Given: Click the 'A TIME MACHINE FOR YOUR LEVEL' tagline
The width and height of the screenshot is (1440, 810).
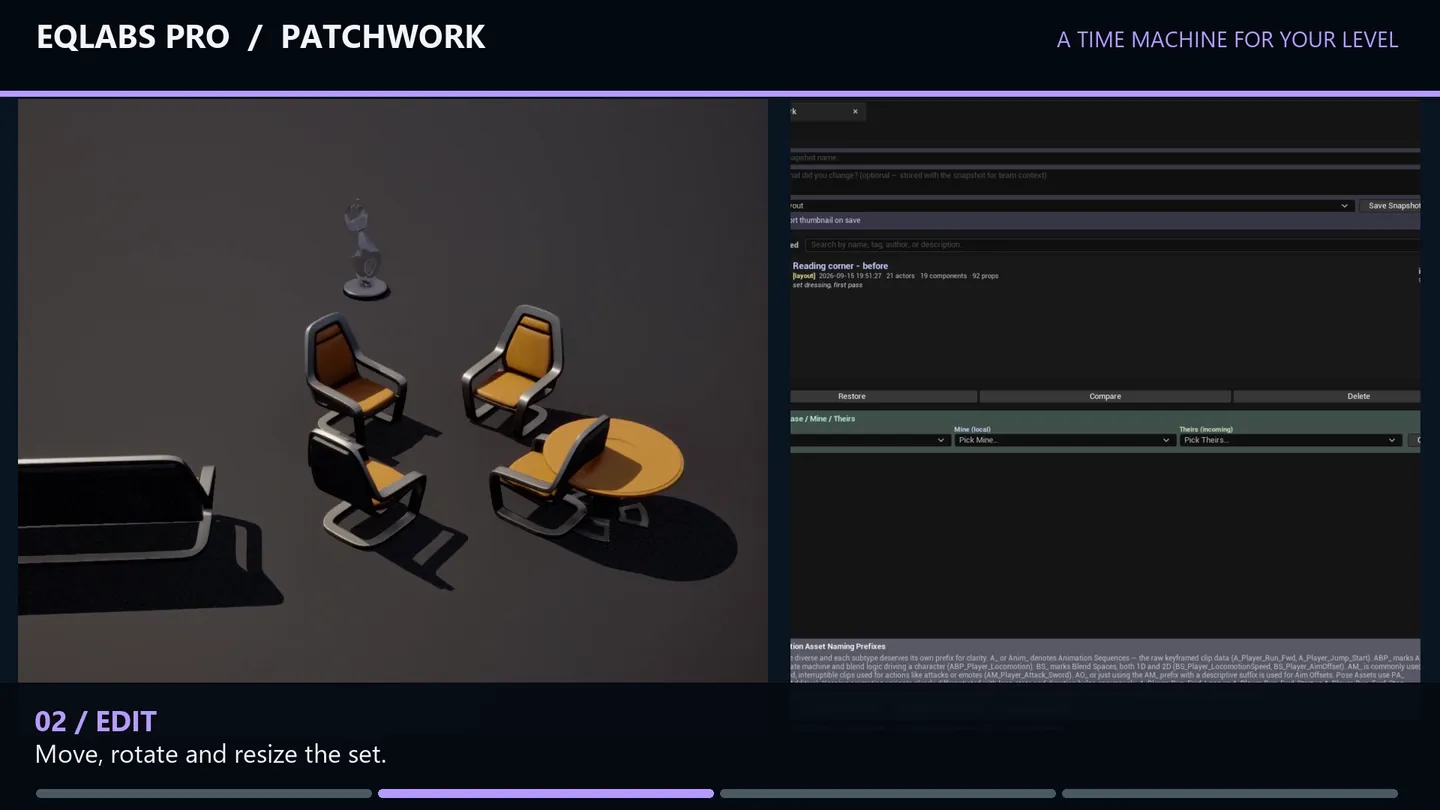Looking at the screenshot, I should (1227, 40).
